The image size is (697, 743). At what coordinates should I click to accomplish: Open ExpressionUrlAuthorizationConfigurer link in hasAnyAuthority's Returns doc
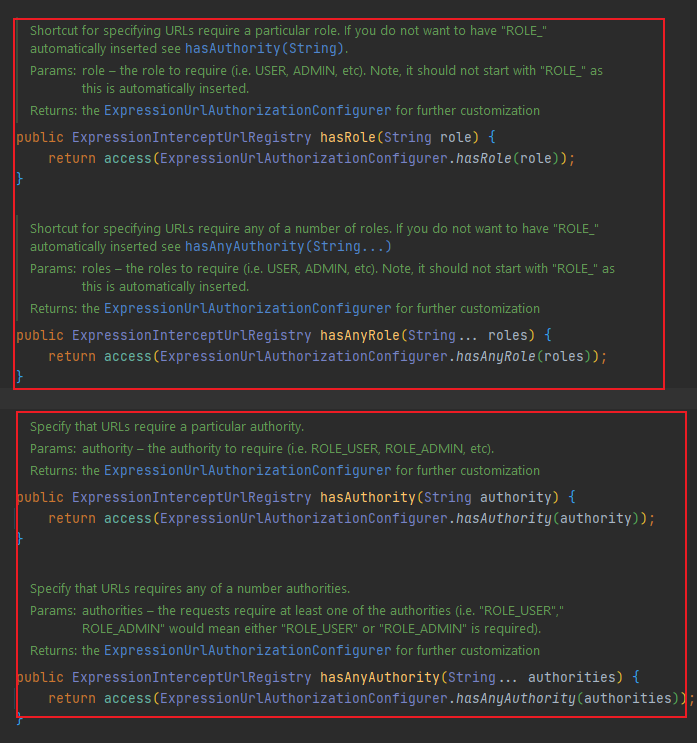[248, 651]
